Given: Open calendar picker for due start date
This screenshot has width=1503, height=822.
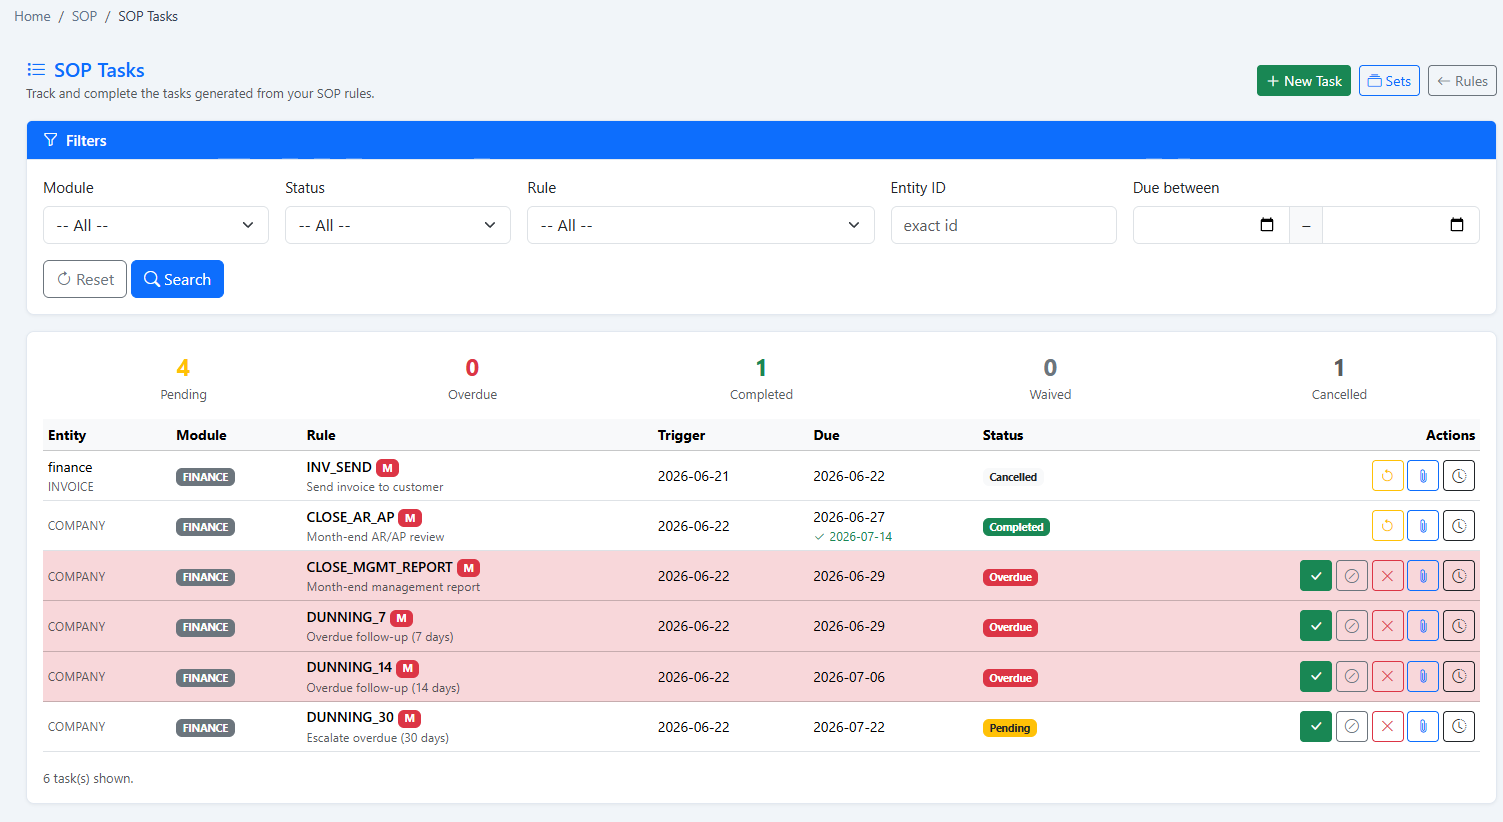Looking at the screenshot, I should click(x=1267, y=225).
